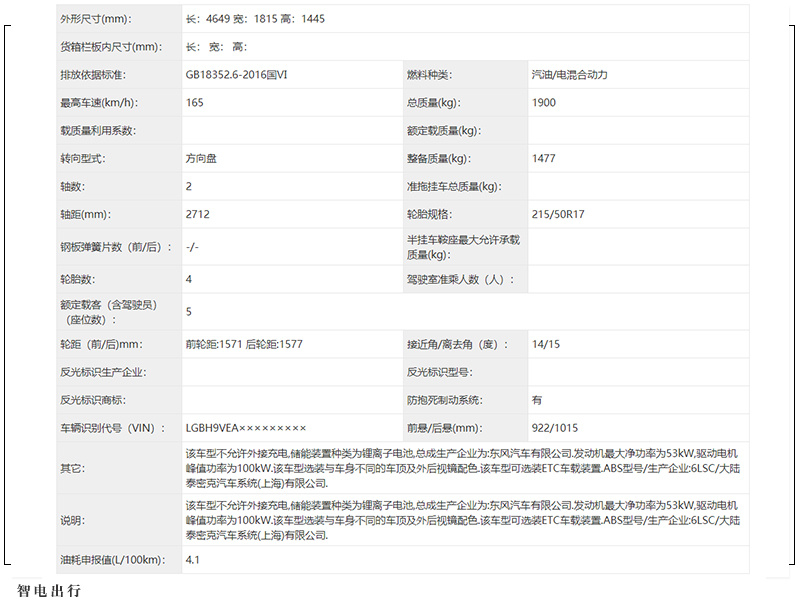Viewport: 800px width, 600px height.
Task: Click the 货箱栏板内尺寸(mm) label
Action: coord(111,47)
